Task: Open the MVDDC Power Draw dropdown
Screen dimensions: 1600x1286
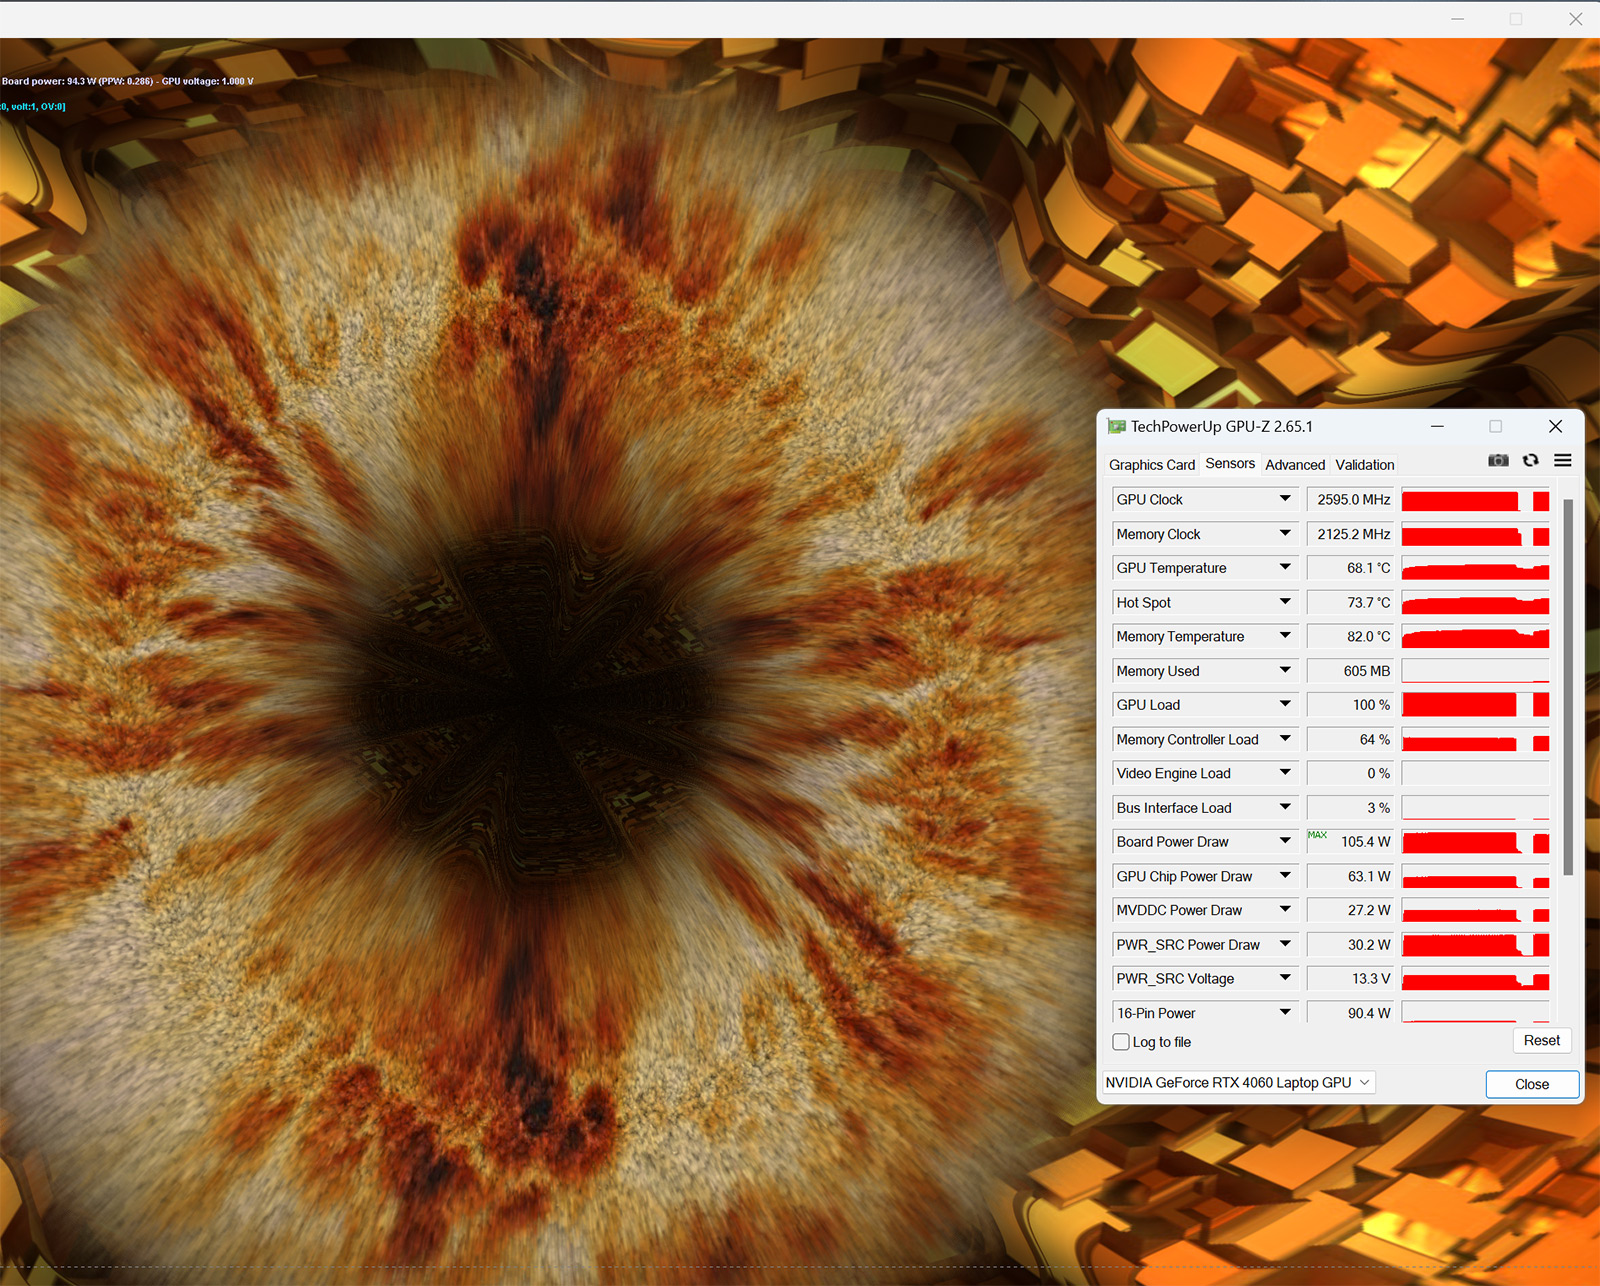Action: pos(1285,910)
